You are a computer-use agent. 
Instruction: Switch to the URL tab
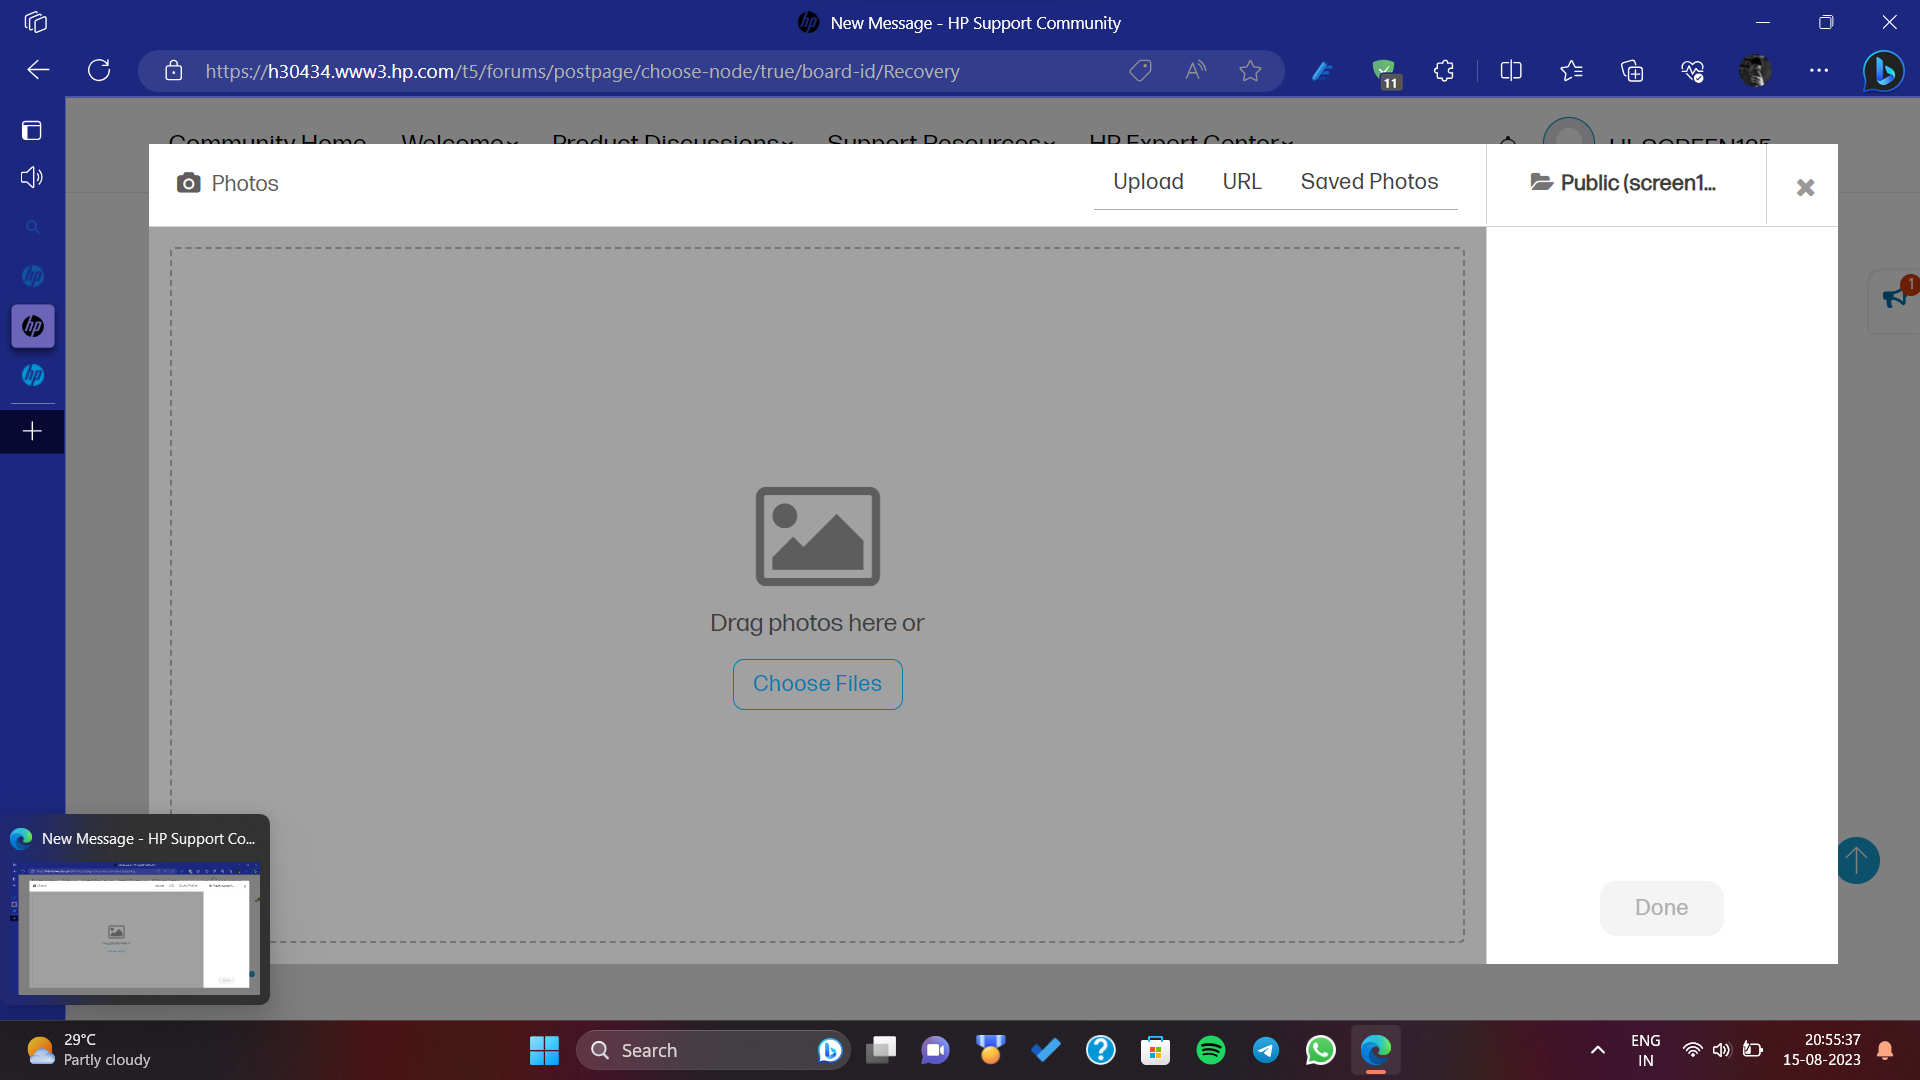click(x=1241, y=182)
